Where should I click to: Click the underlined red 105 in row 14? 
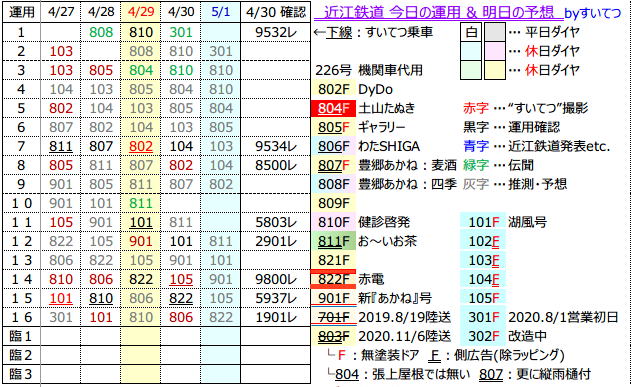(181, 279)
